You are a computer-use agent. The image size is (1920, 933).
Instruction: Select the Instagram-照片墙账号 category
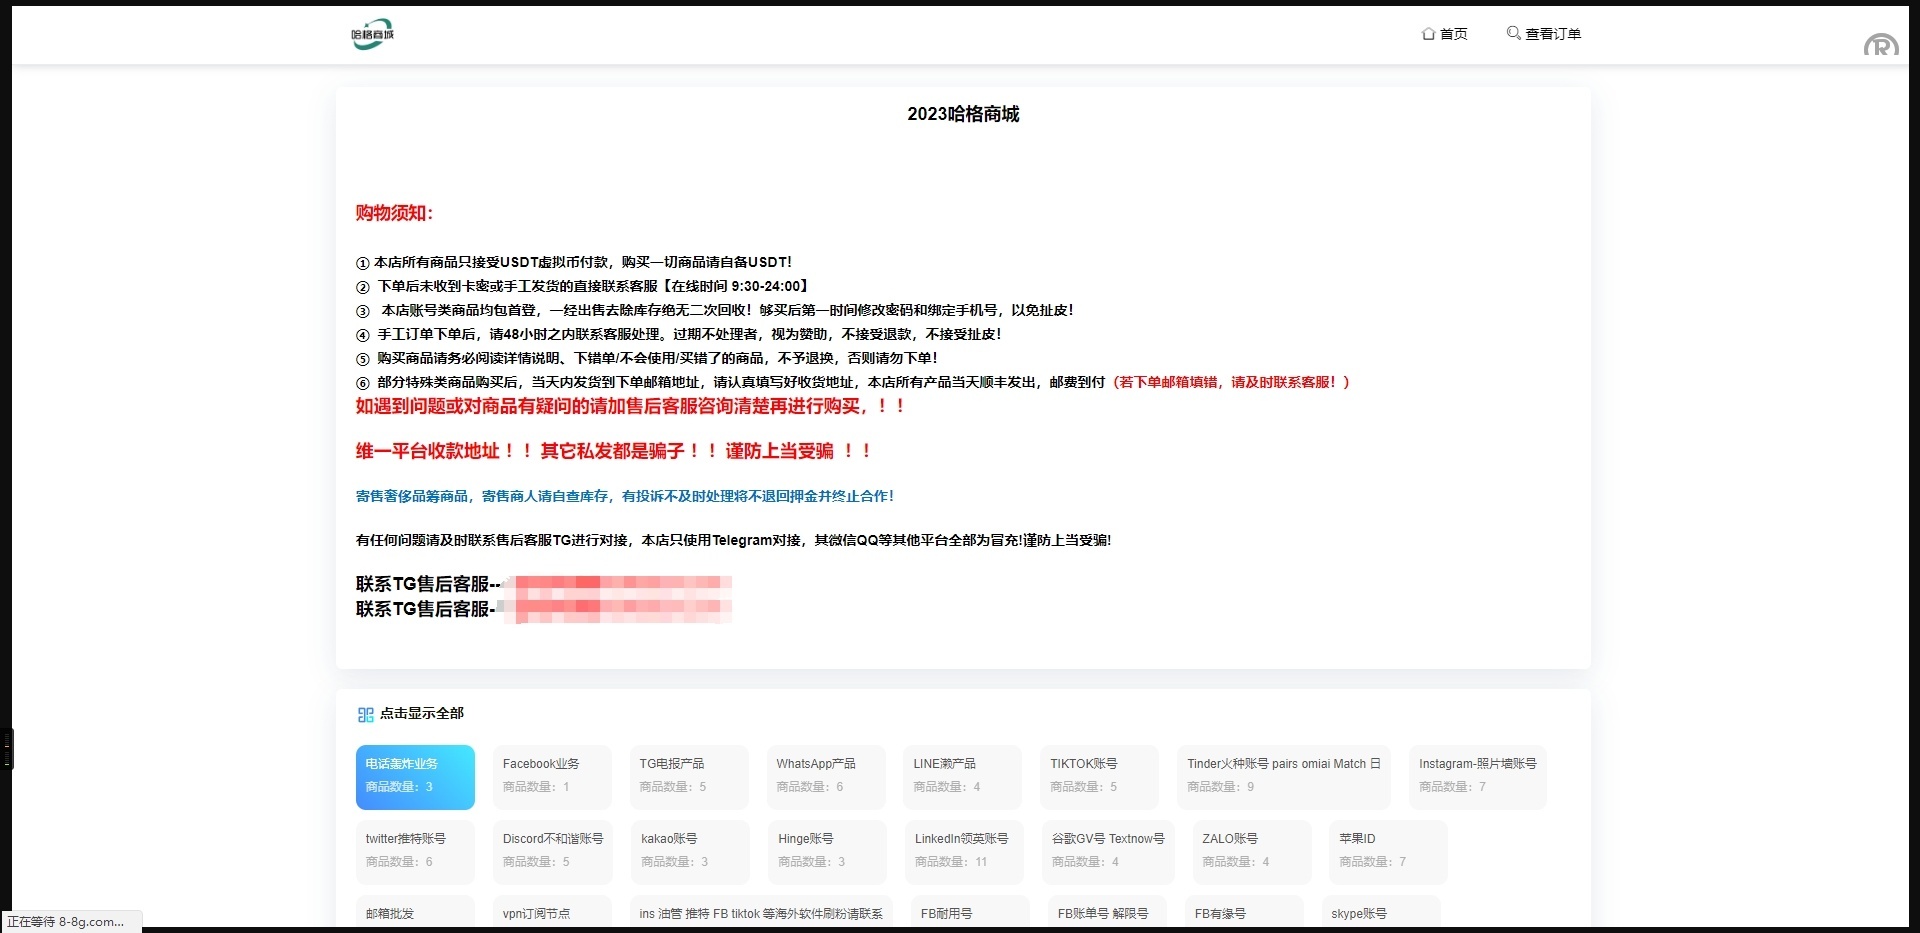[1477, 776]
